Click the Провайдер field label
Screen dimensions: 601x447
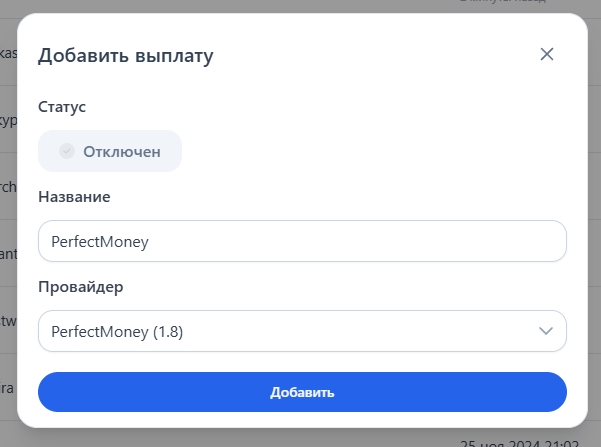click(x=80, y=287)
